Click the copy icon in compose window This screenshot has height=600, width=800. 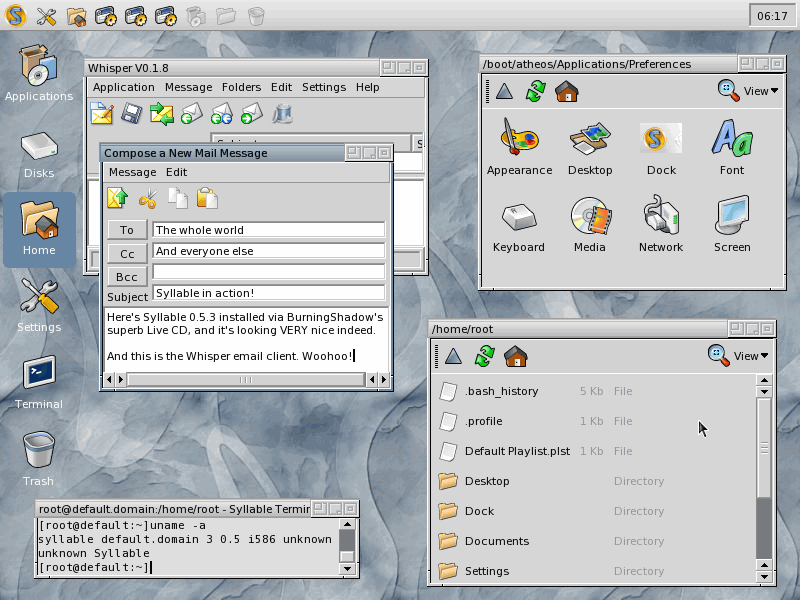tap(178, 198)
